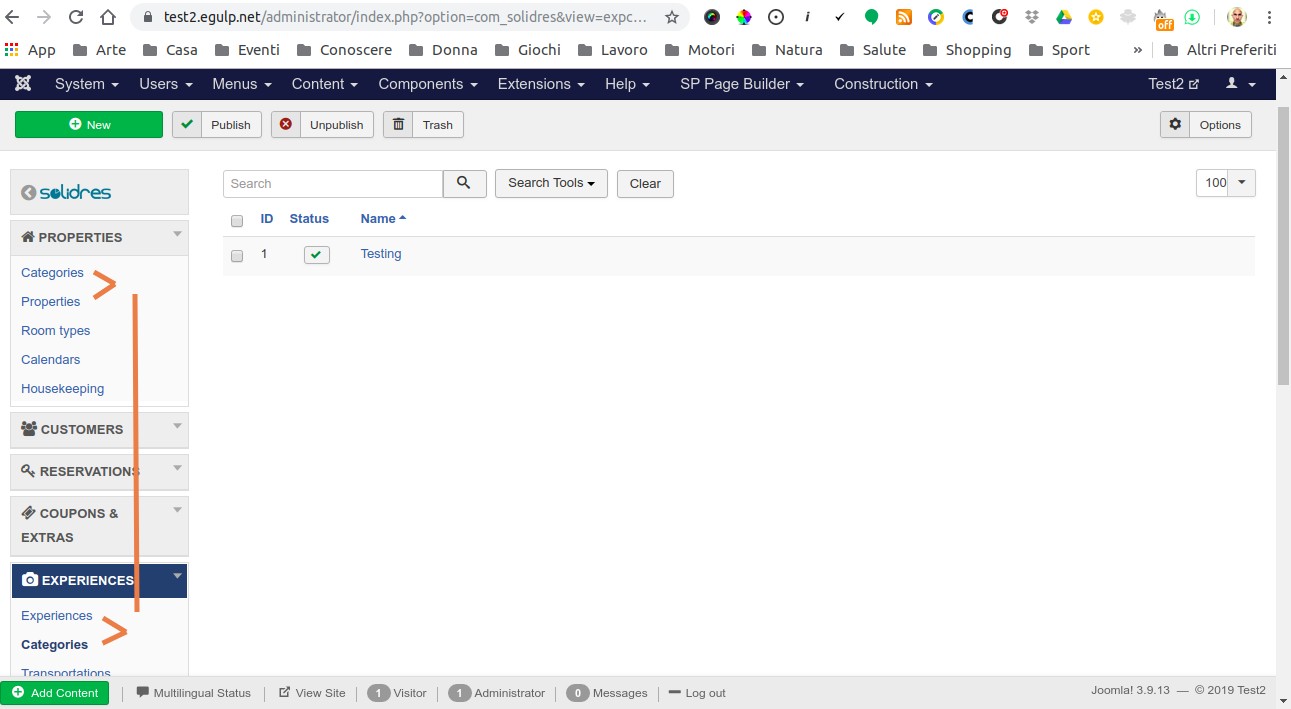The width and height of the screenshot is (1291, 709).
Task: Check the select-all checkbox in the table header
Action: (x=237, y=220)
